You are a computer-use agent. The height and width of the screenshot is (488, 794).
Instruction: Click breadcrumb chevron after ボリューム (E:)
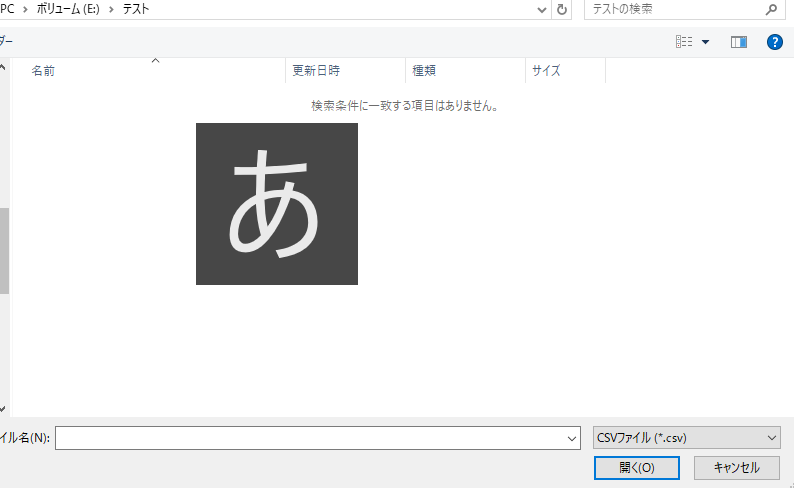111,10
